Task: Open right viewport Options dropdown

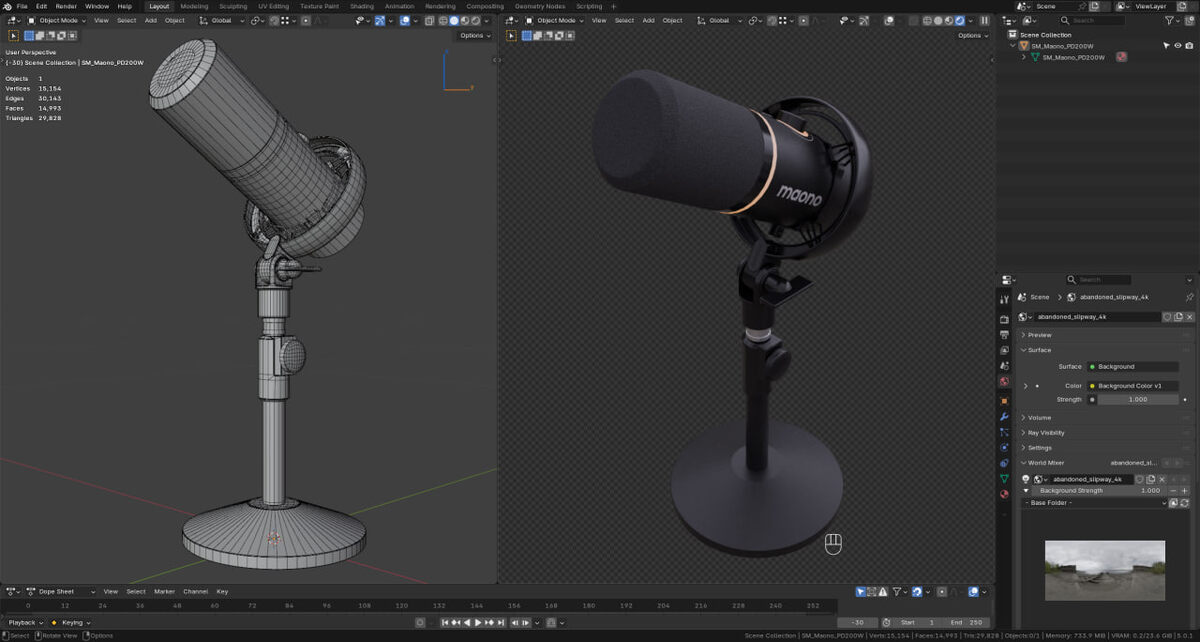Action: [x=973, y=35]
